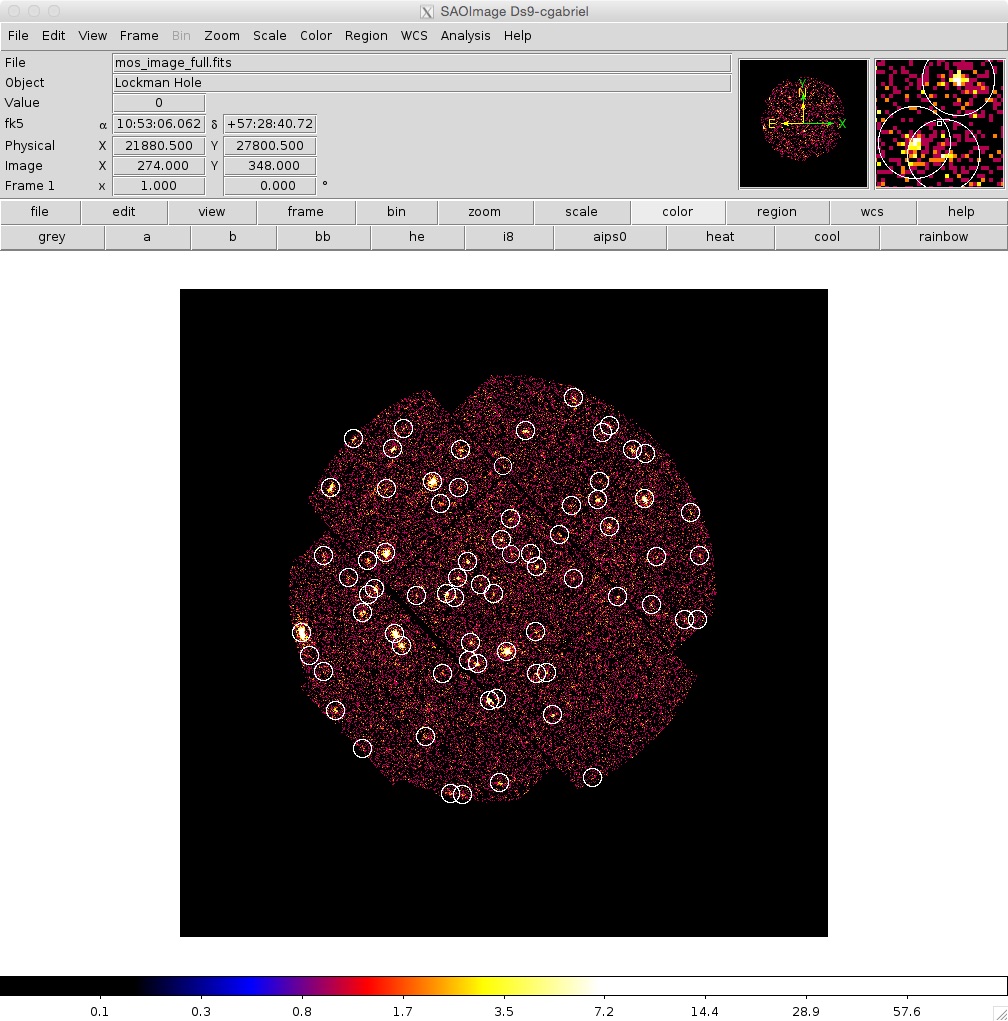Click the window resize grip corner
The width and height of the screenshot is (1008, 1021).
coord(1000,1013)
